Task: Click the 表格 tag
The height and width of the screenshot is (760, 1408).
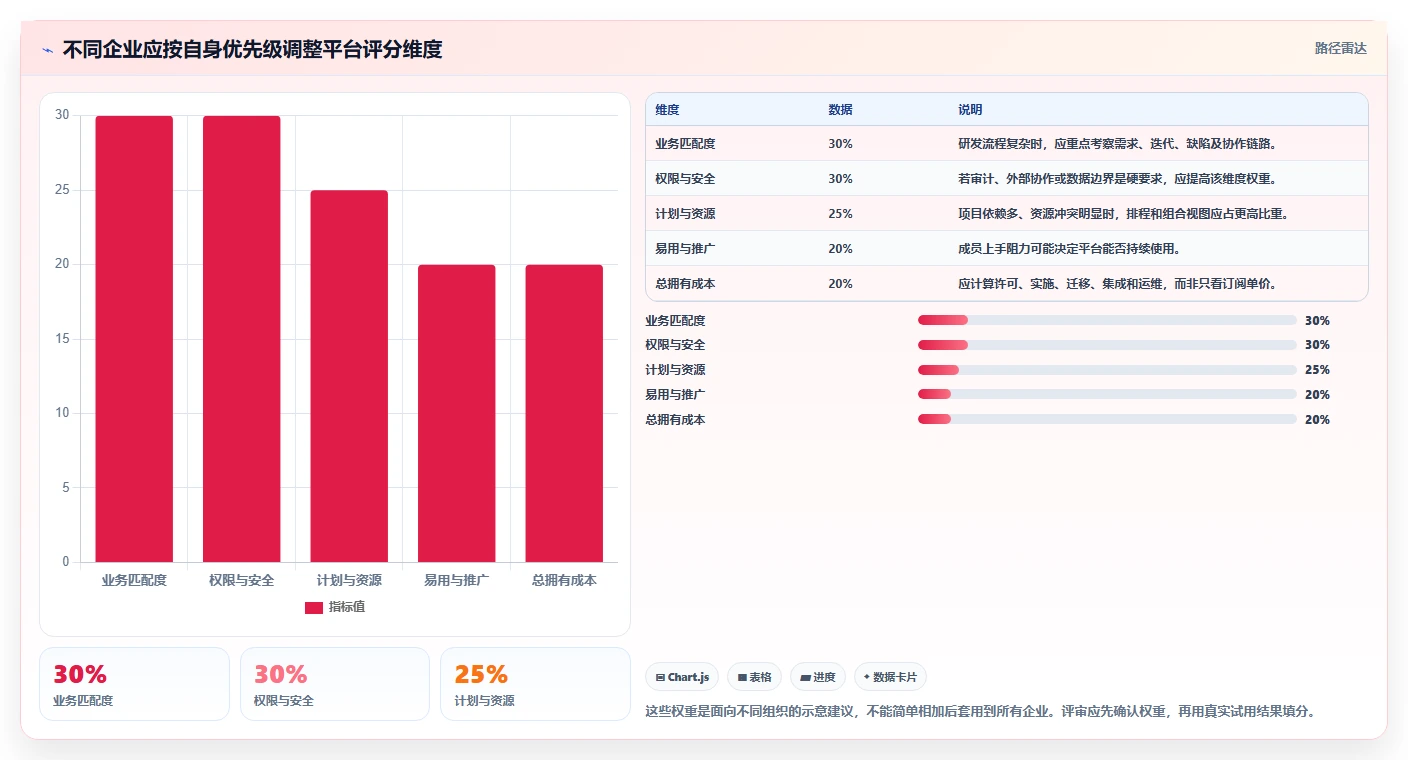Action: [x=754, y=677]
